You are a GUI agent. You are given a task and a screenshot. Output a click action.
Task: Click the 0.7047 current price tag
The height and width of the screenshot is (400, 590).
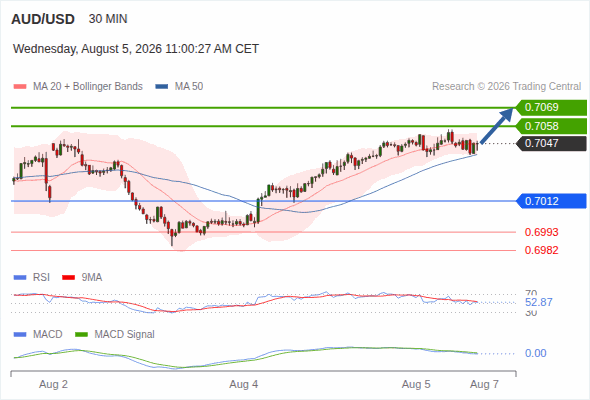551,143
